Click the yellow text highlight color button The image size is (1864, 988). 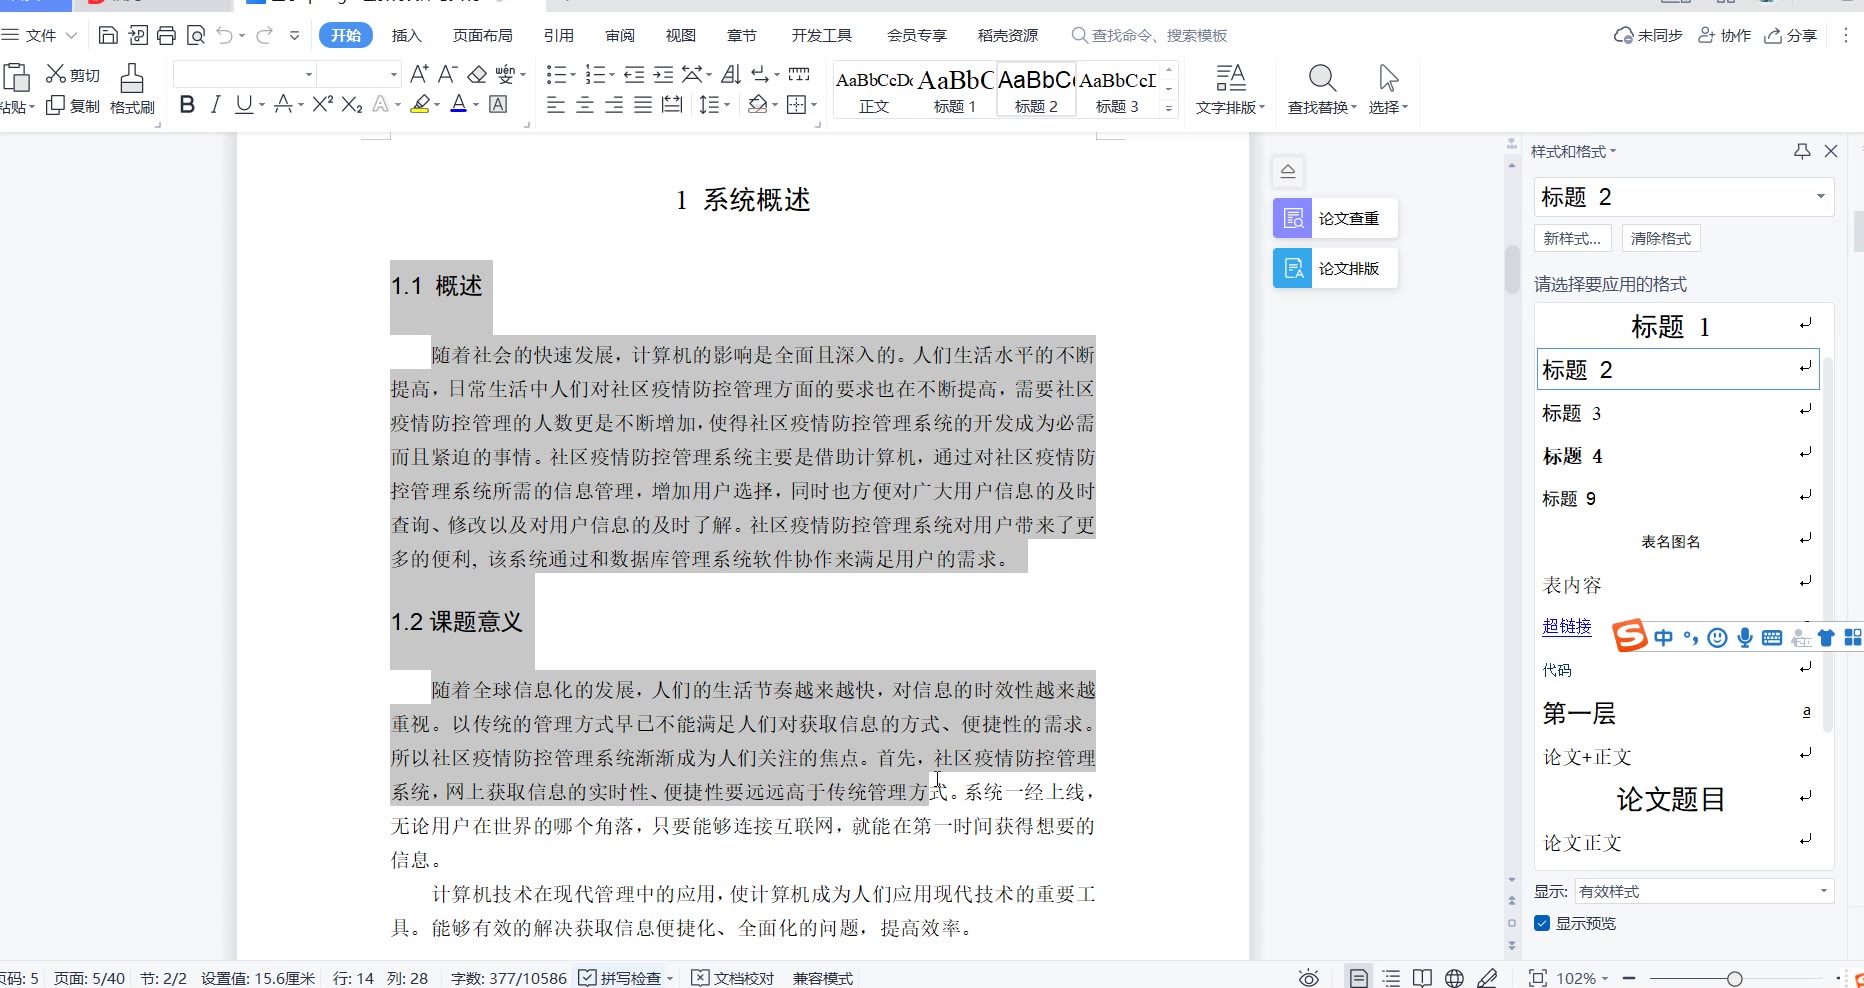pyautogui.click(x=421, y=104)
